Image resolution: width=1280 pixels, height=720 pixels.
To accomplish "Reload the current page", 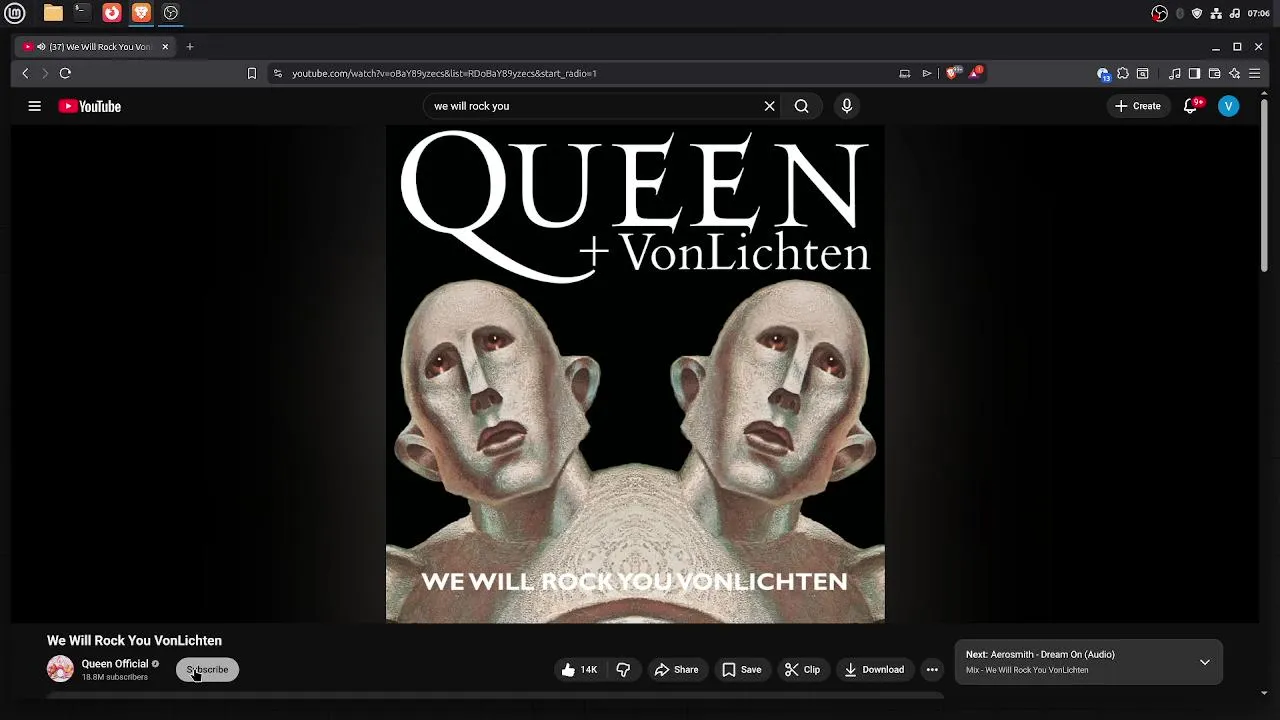I will point(65,73).
